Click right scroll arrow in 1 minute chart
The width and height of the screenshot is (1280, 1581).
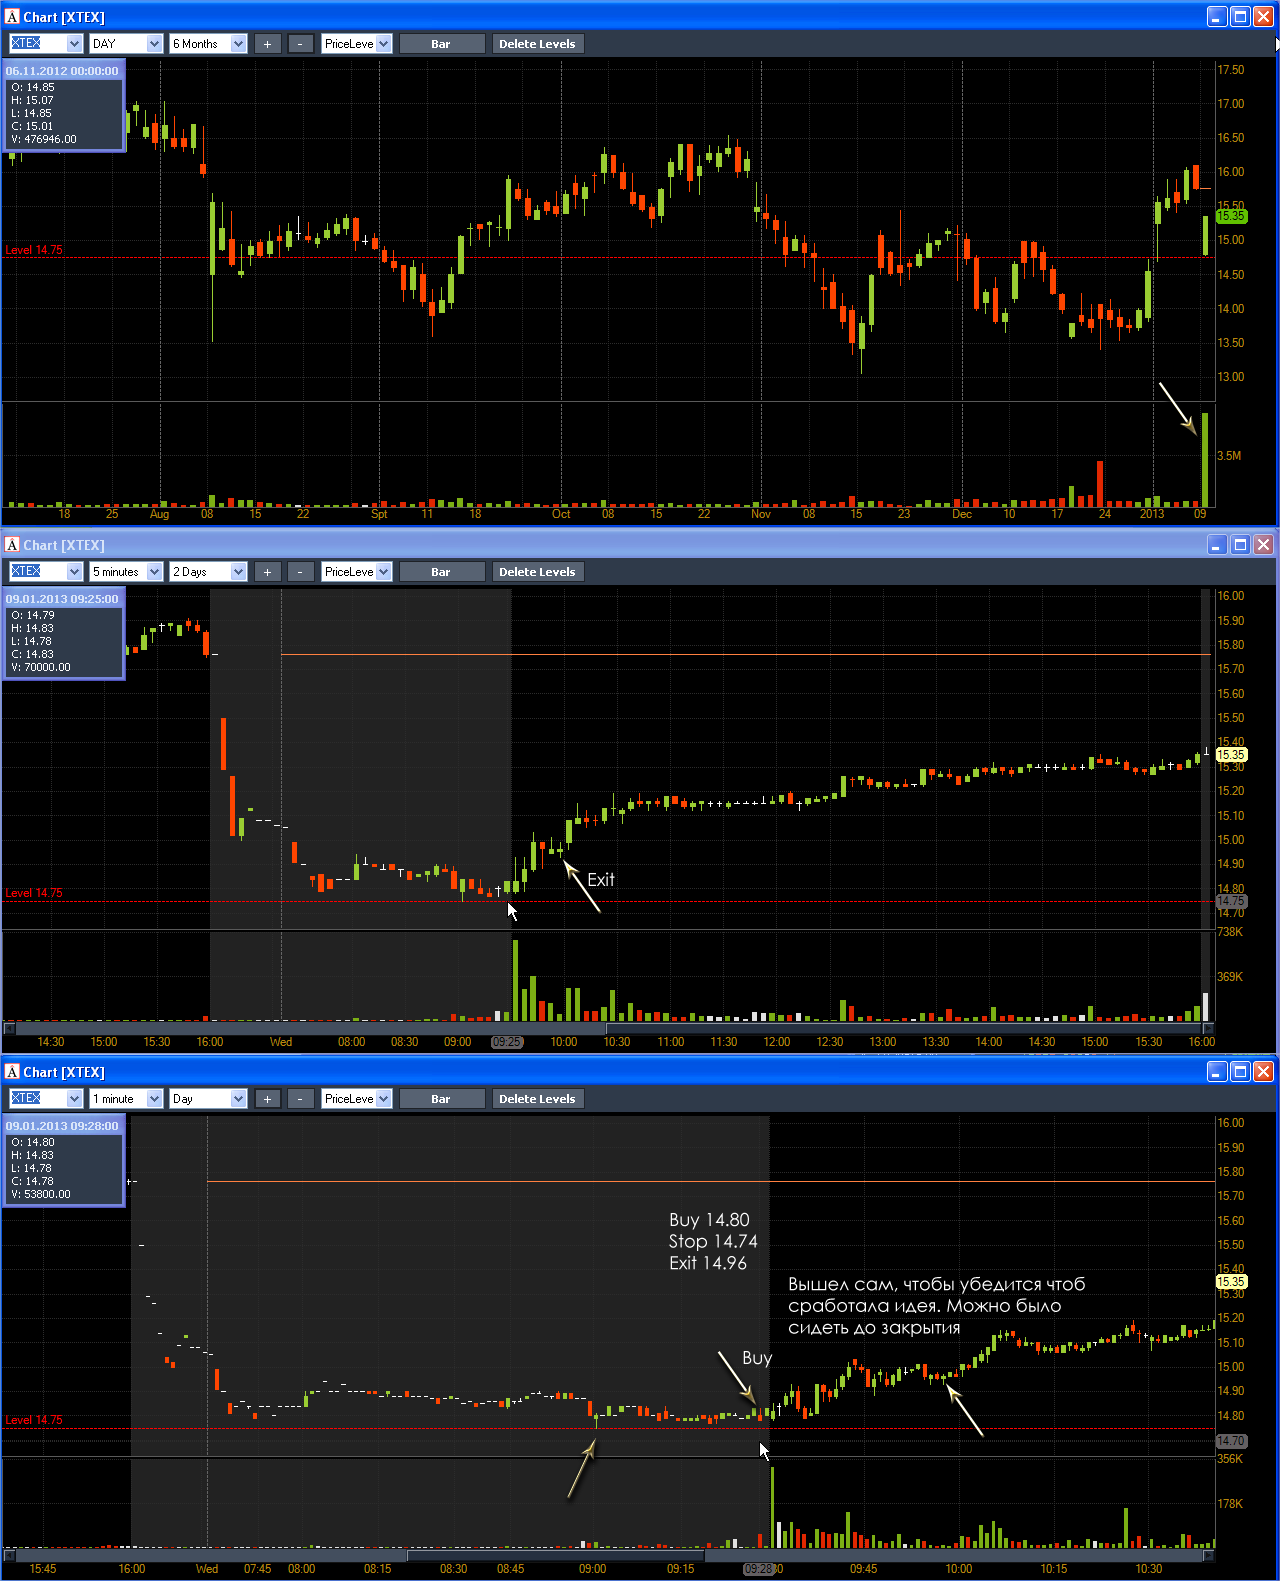(x=1208, y=1556)
